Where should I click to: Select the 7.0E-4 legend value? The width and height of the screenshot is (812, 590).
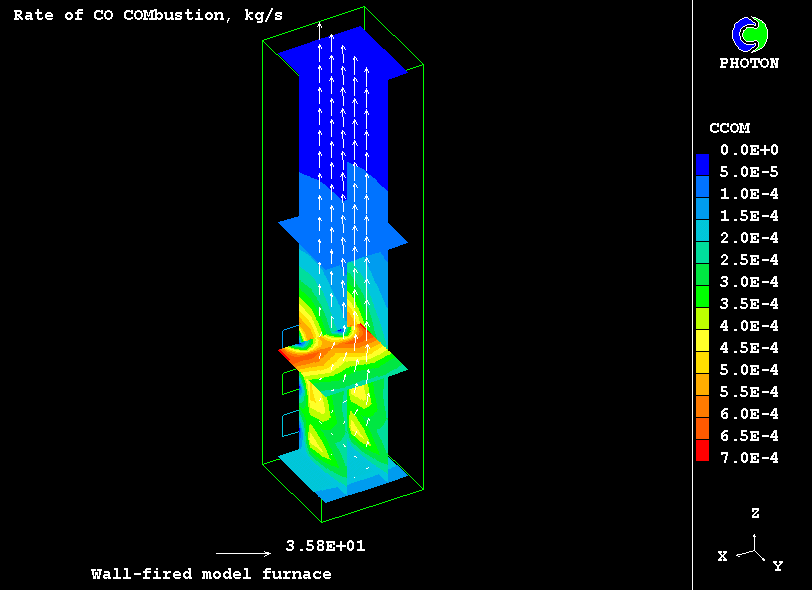coord(749,458)
